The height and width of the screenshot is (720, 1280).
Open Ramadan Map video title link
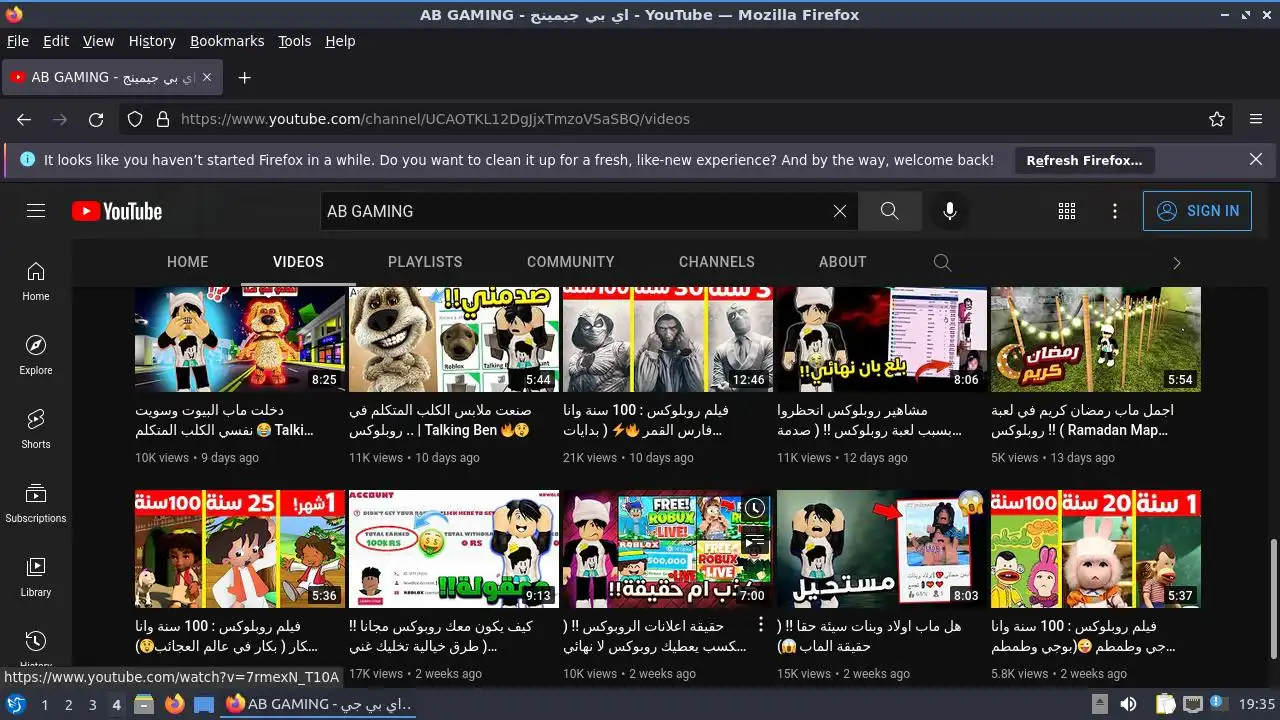click(x=1082, y=420)
